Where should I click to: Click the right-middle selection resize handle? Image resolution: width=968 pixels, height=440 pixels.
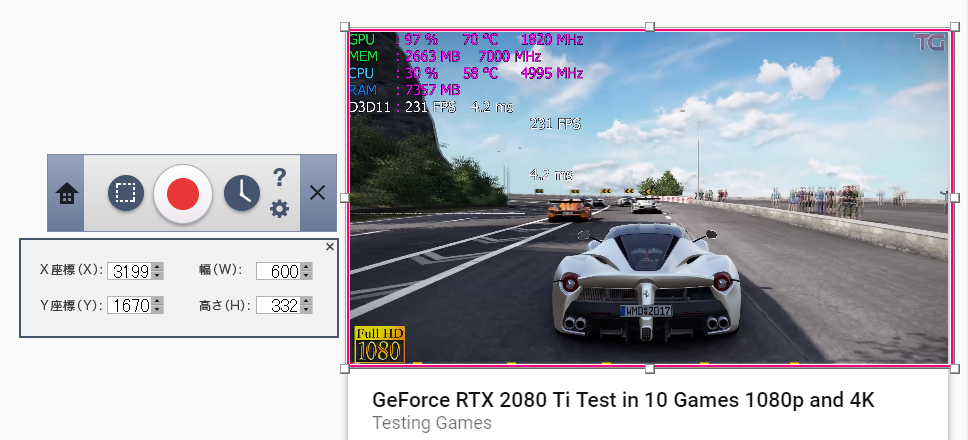[x=954, y=197]
